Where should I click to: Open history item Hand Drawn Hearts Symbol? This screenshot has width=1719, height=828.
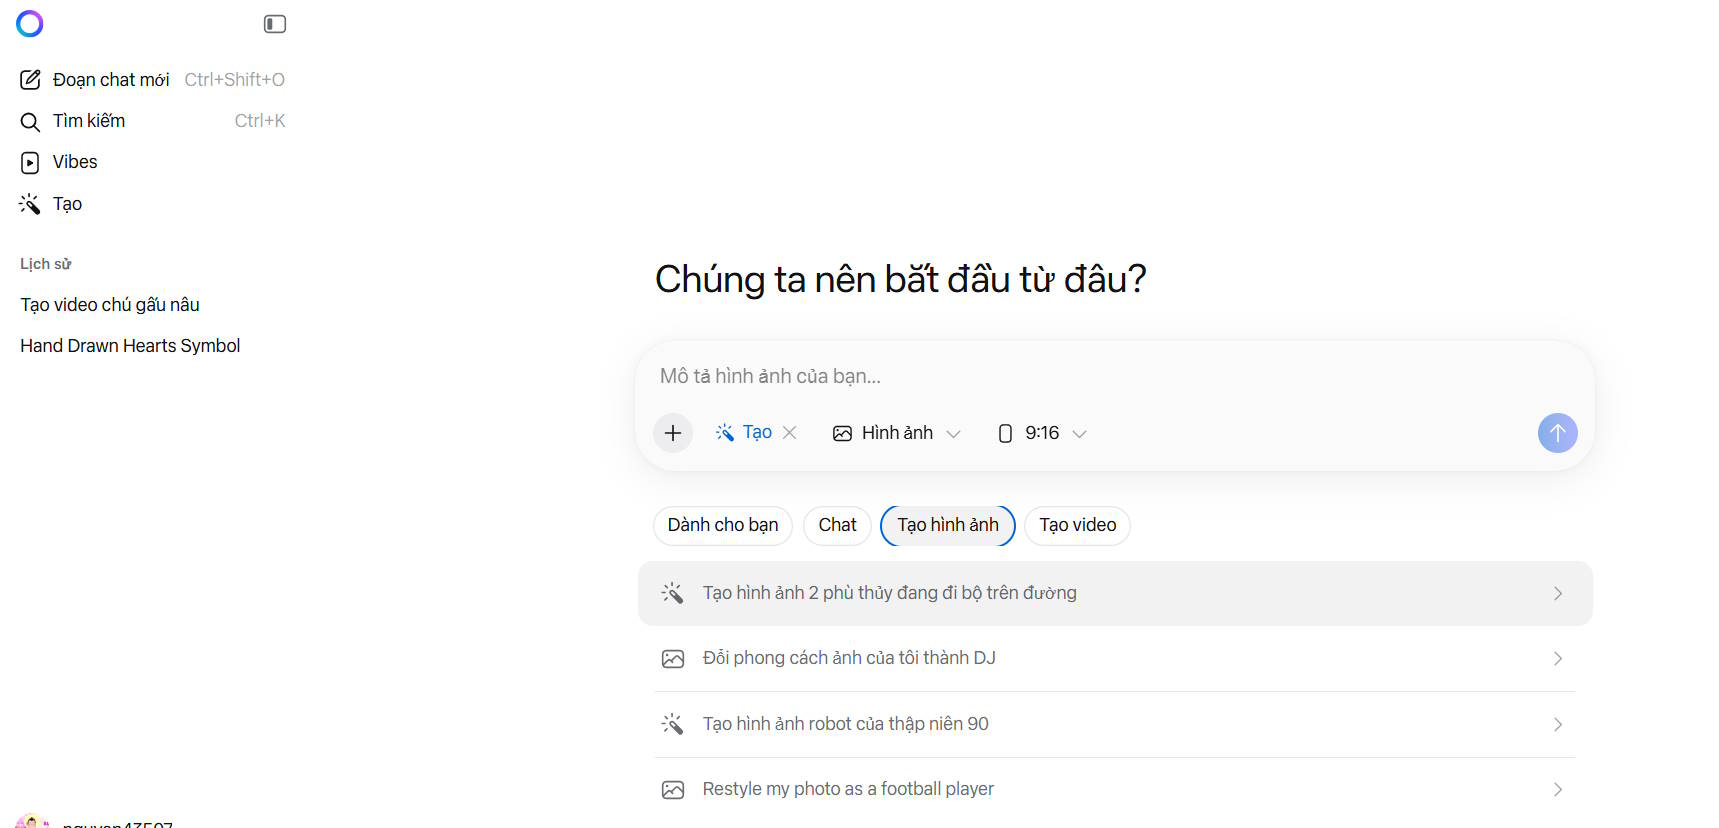130,346
